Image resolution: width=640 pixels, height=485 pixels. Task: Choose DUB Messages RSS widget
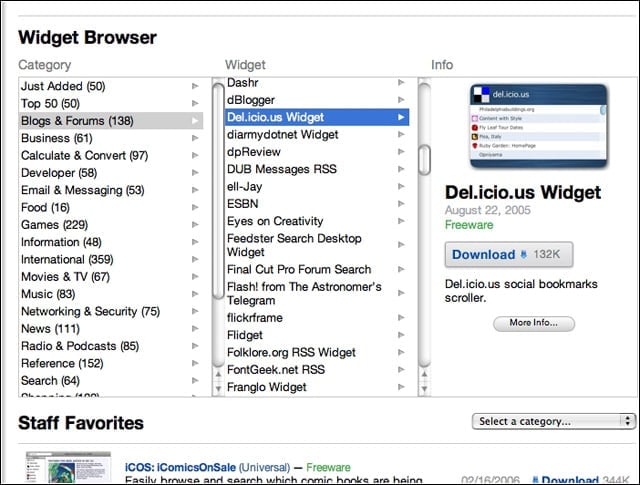tap(317, 169)
